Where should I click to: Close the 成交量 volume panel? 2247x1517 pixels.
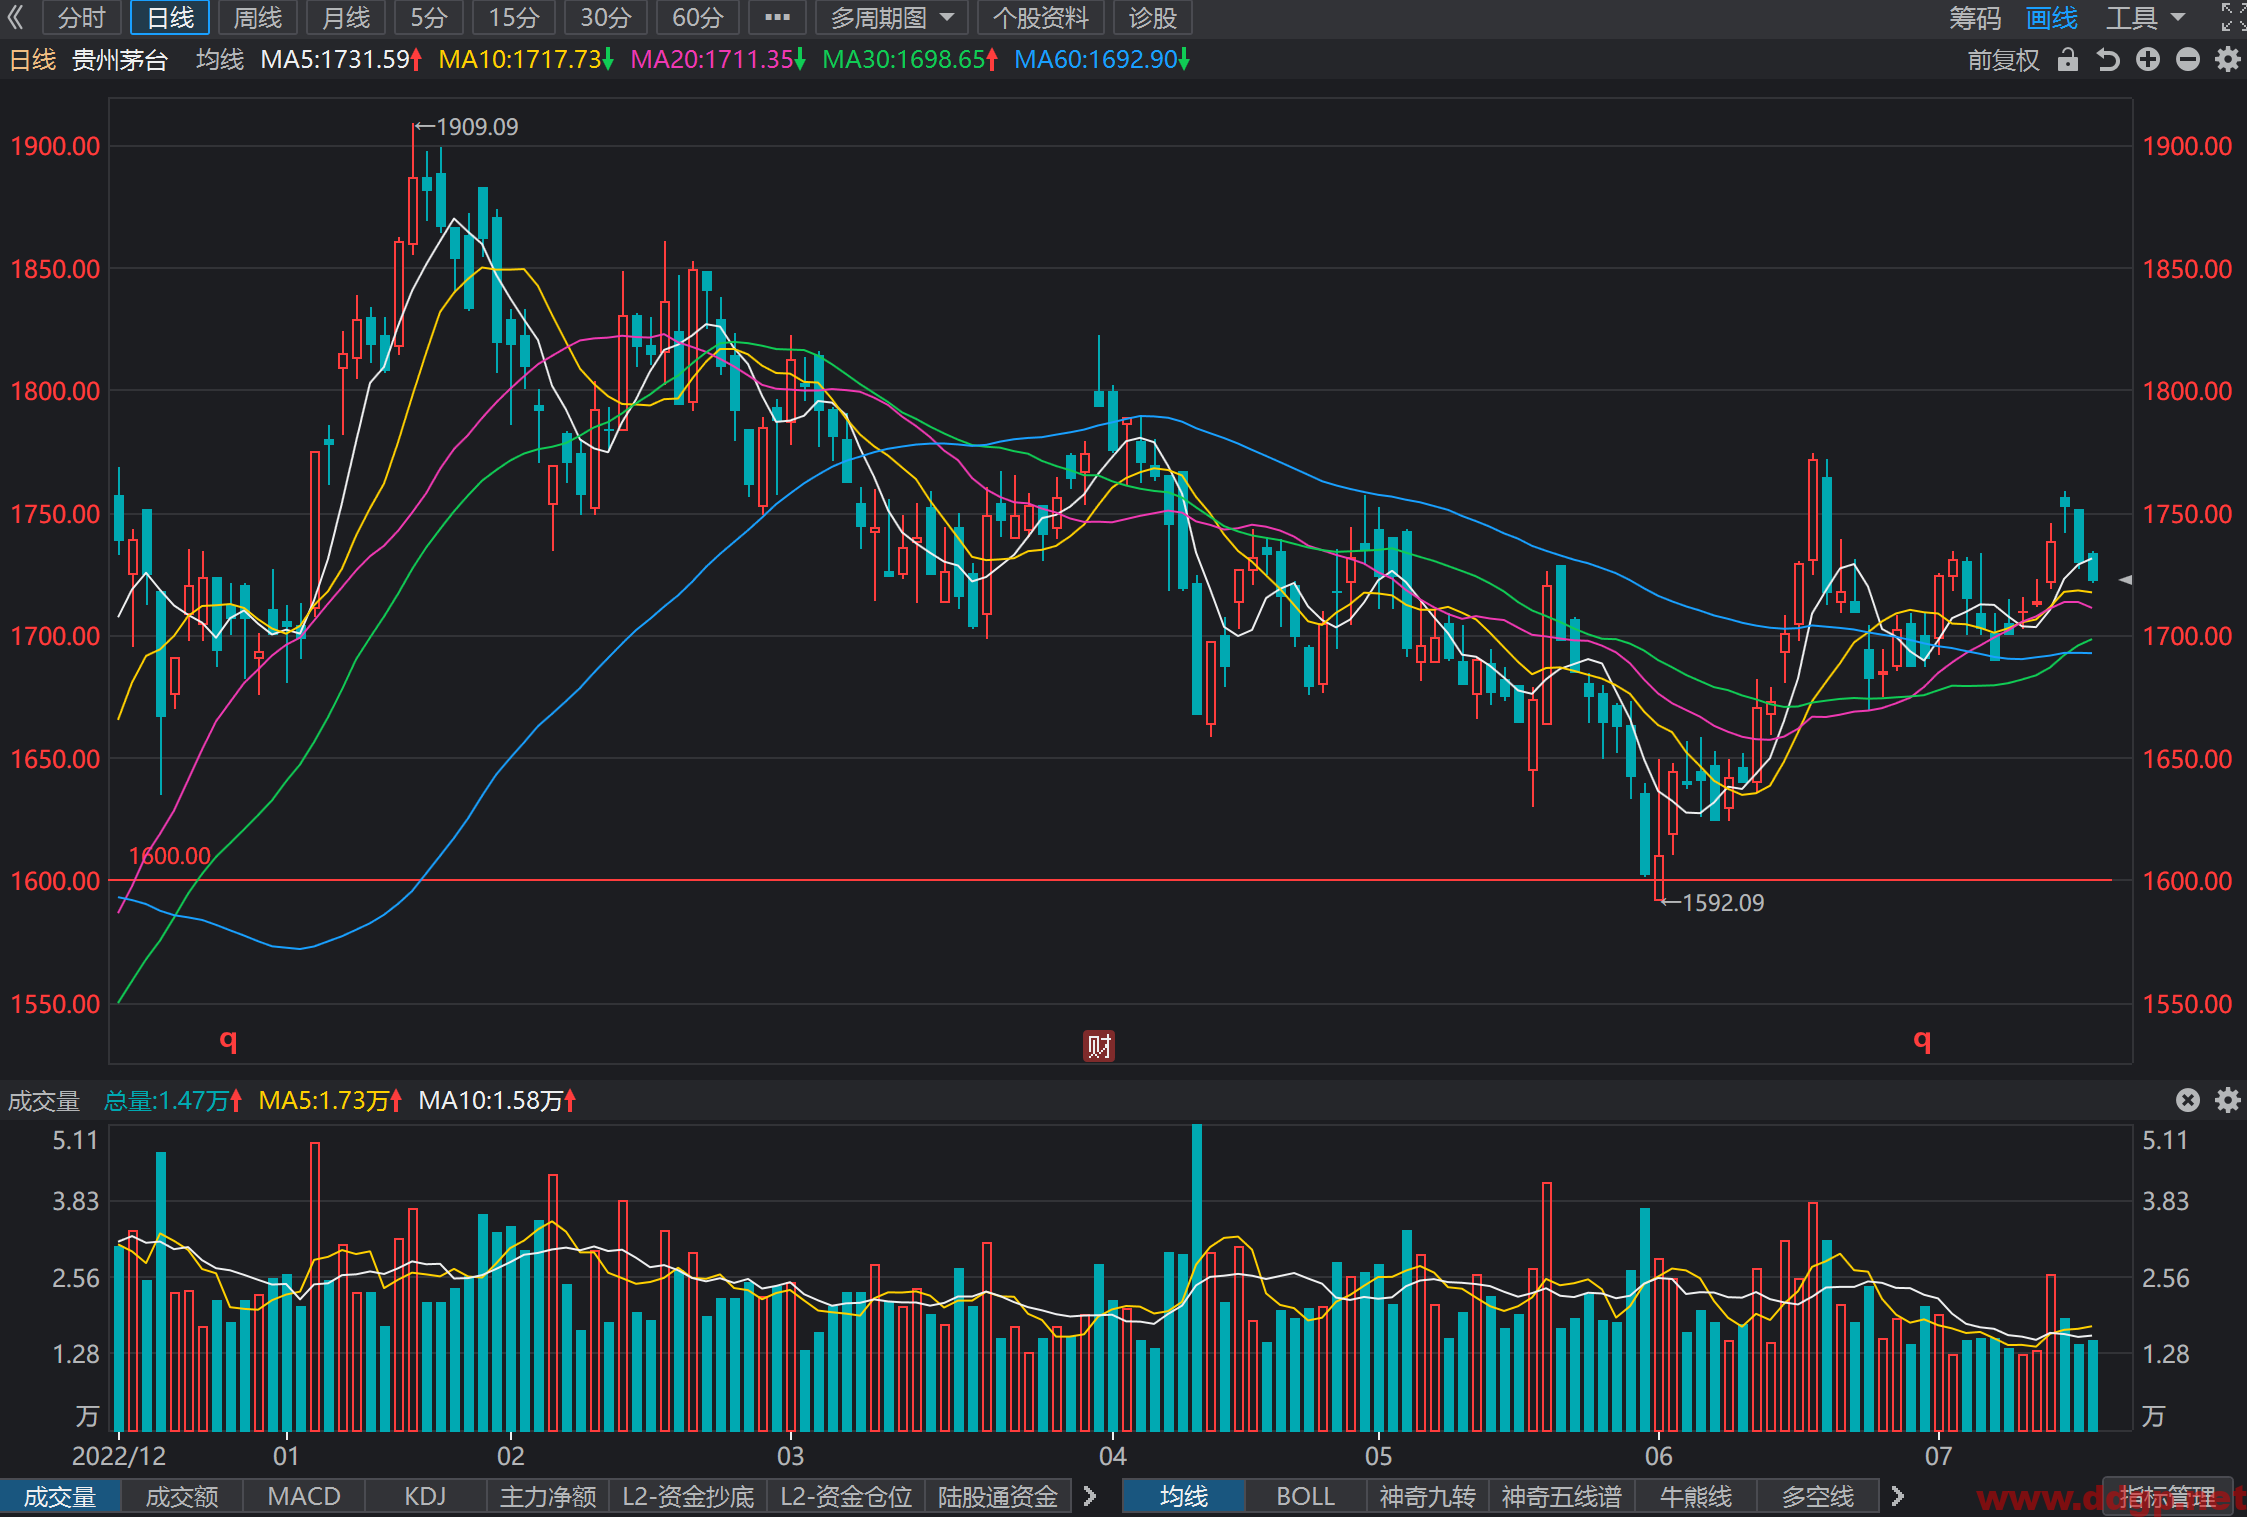pos(2188,1100)
